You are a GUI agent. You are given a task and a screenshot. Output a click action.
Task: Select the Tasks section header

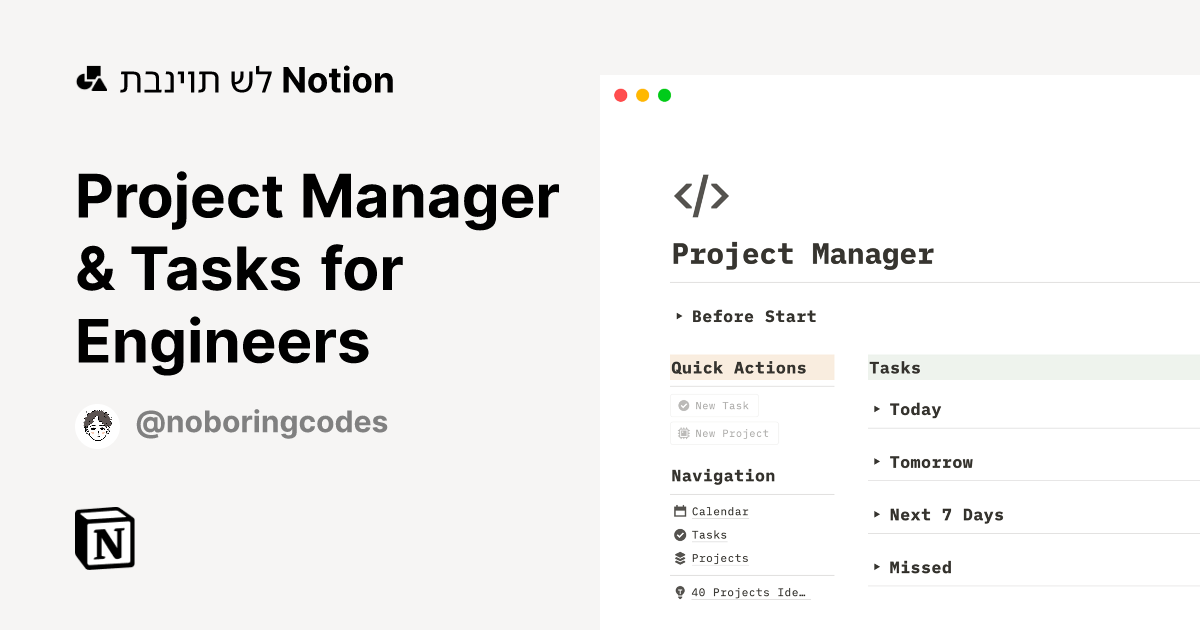(895, 368)
